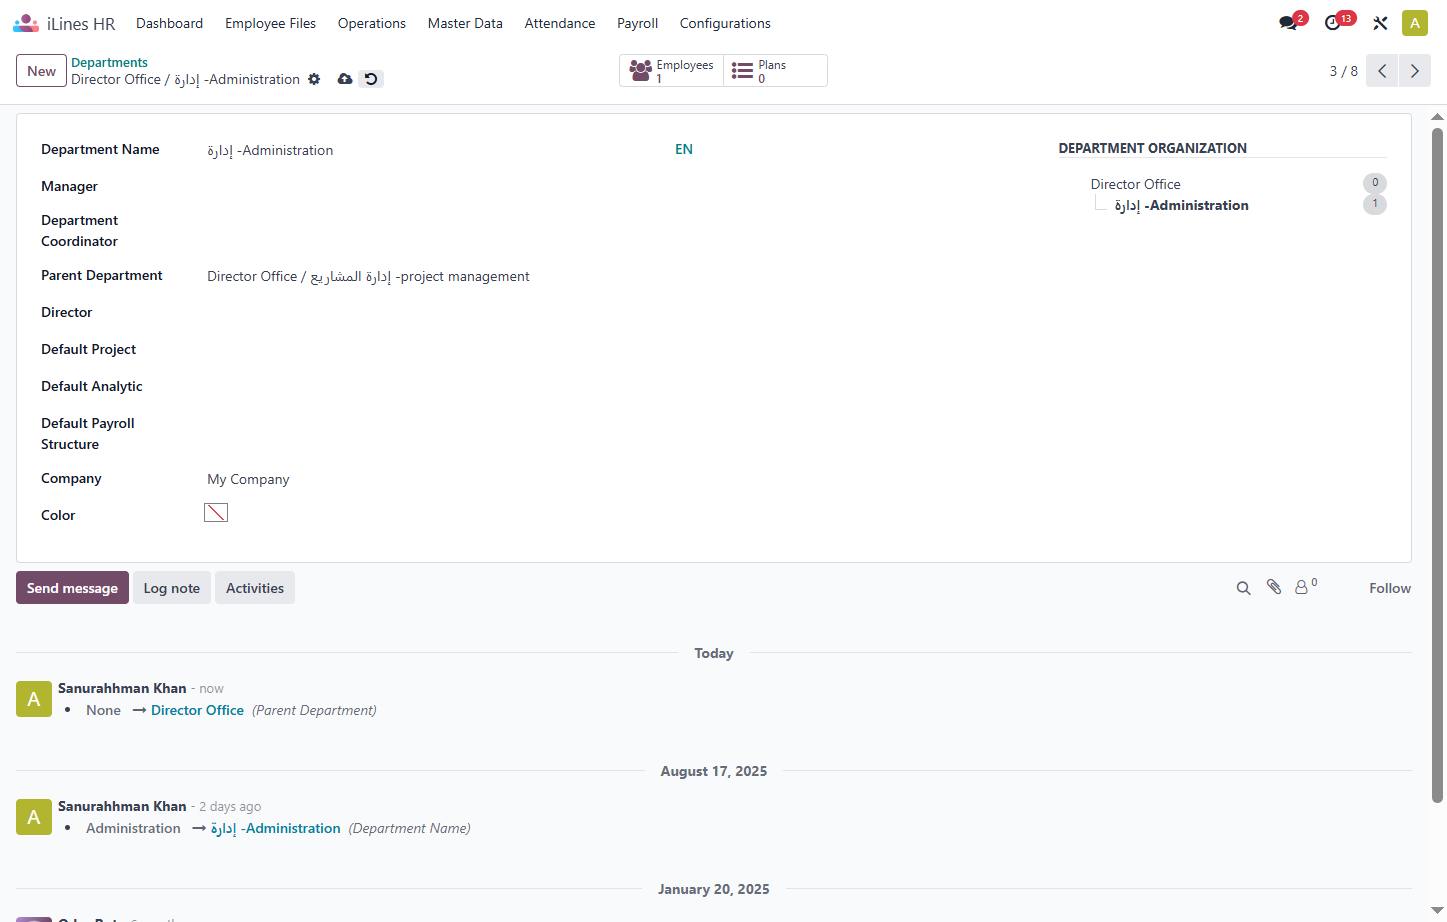Open the conversations chat icon
This screenshot has height=922, width=1447.
coord(1288,23)
